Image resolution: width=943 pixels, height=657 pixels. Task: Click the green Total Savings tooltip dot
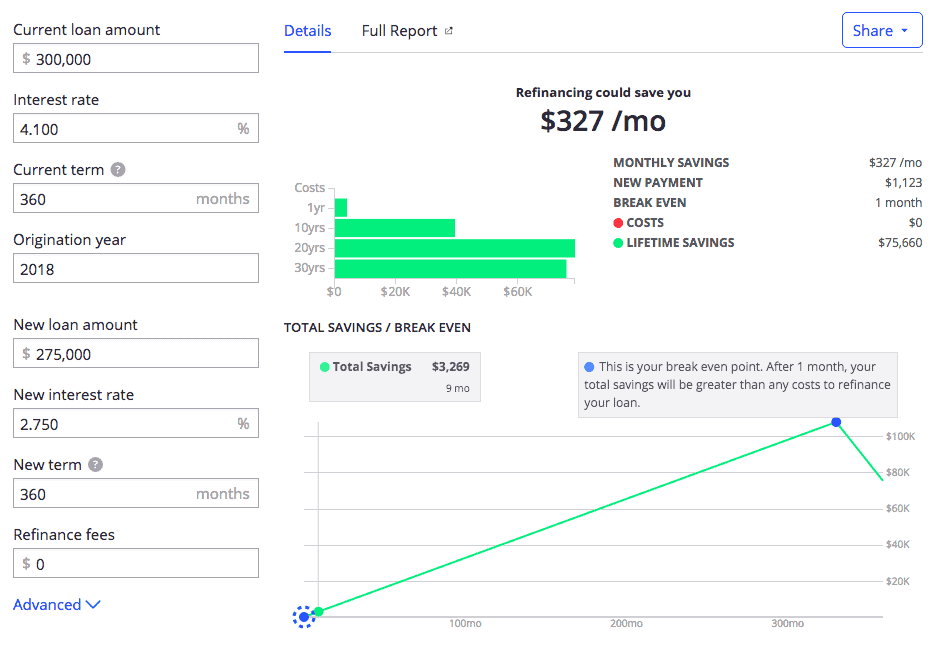pyautogui.click(x=324, y=367)
